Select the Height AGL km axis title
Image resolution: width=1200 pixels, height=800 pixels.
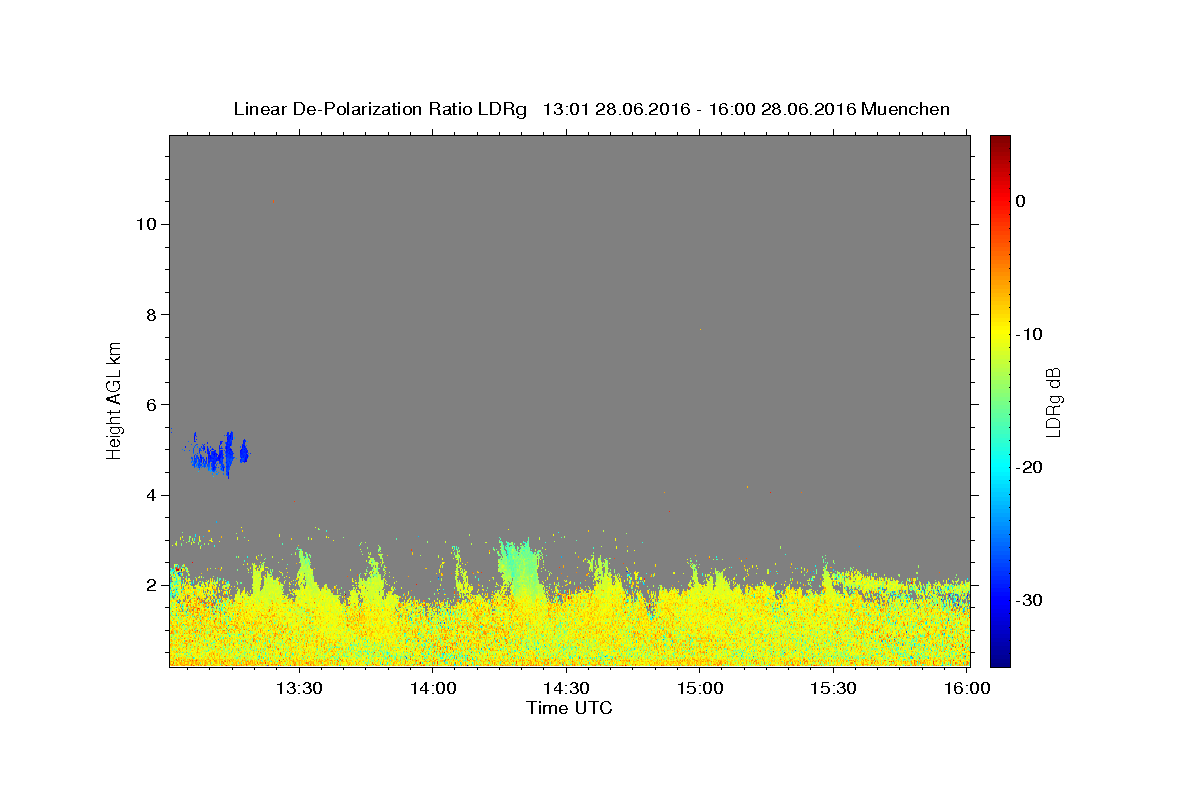pyautogui.click(x=114, y=400)
